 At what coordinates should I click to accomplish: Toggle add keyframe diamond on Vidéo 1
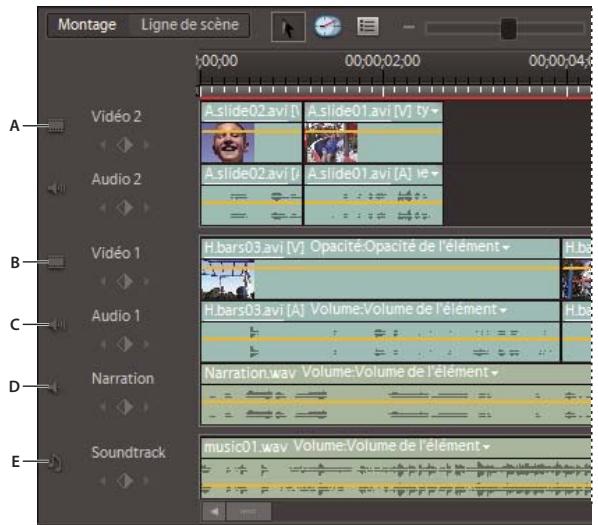125,281
